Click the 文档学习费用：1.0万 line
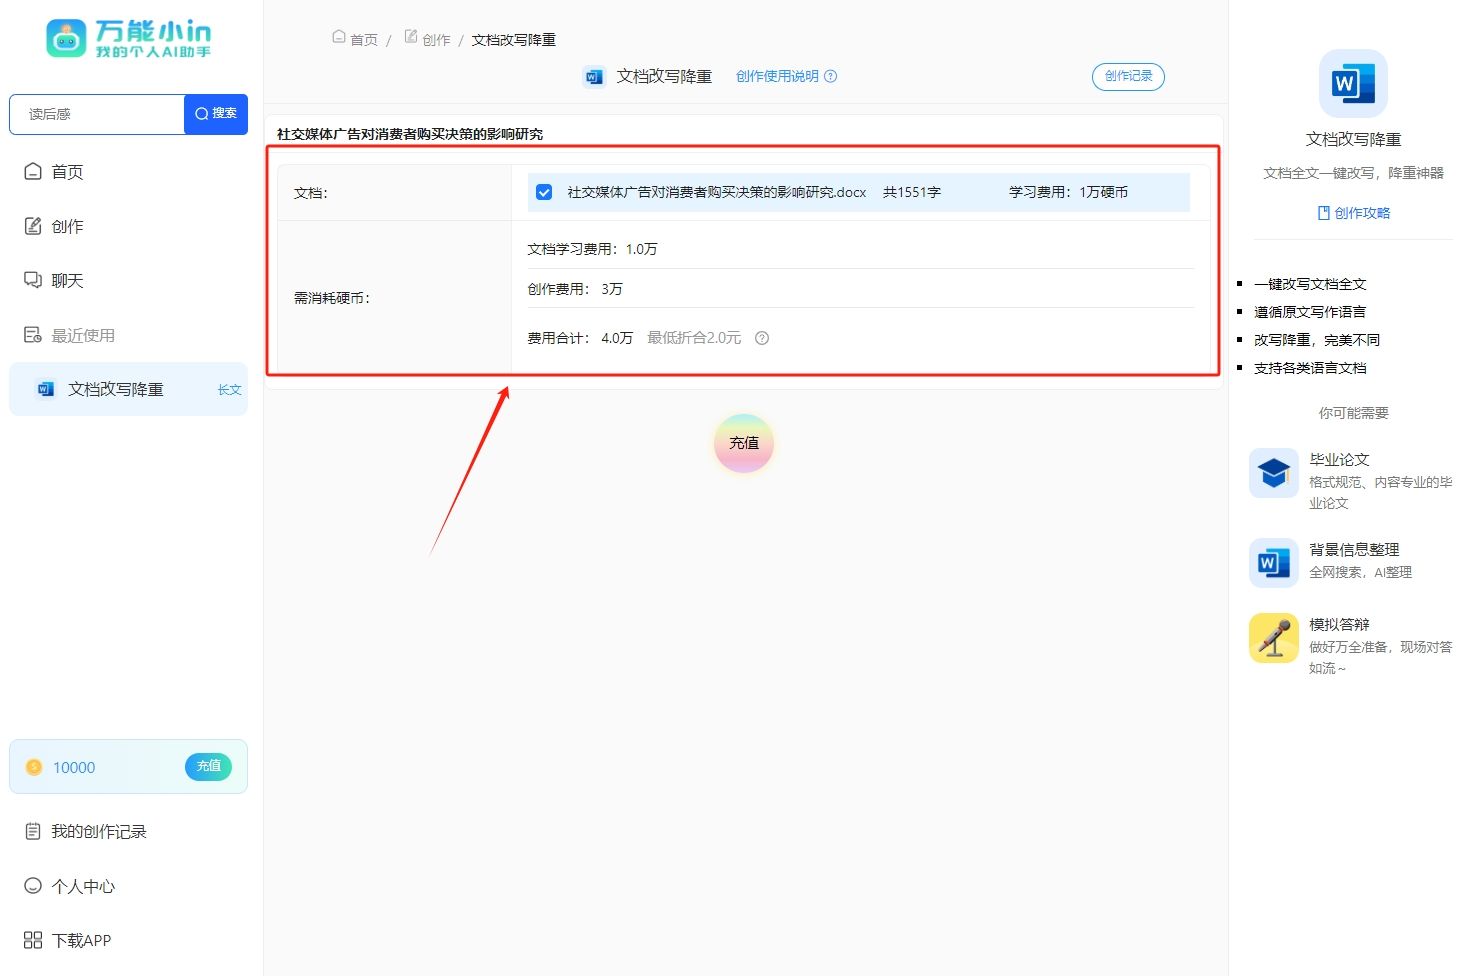This screenshot has width=1458, height=976. pyautogui.click(x=592, y=249)
